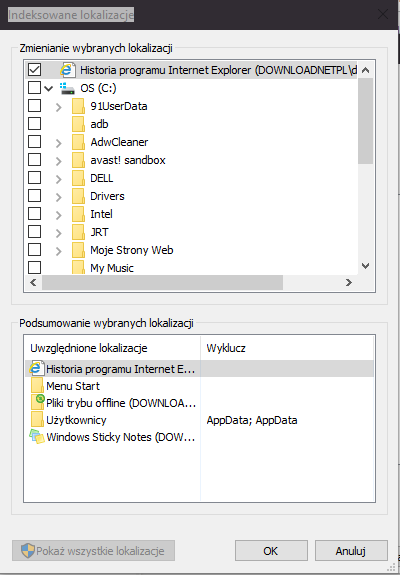Click the Użytkownicy folder icon in summary
Viewport: 400px width, 575px height.
(x=37, y=420)
